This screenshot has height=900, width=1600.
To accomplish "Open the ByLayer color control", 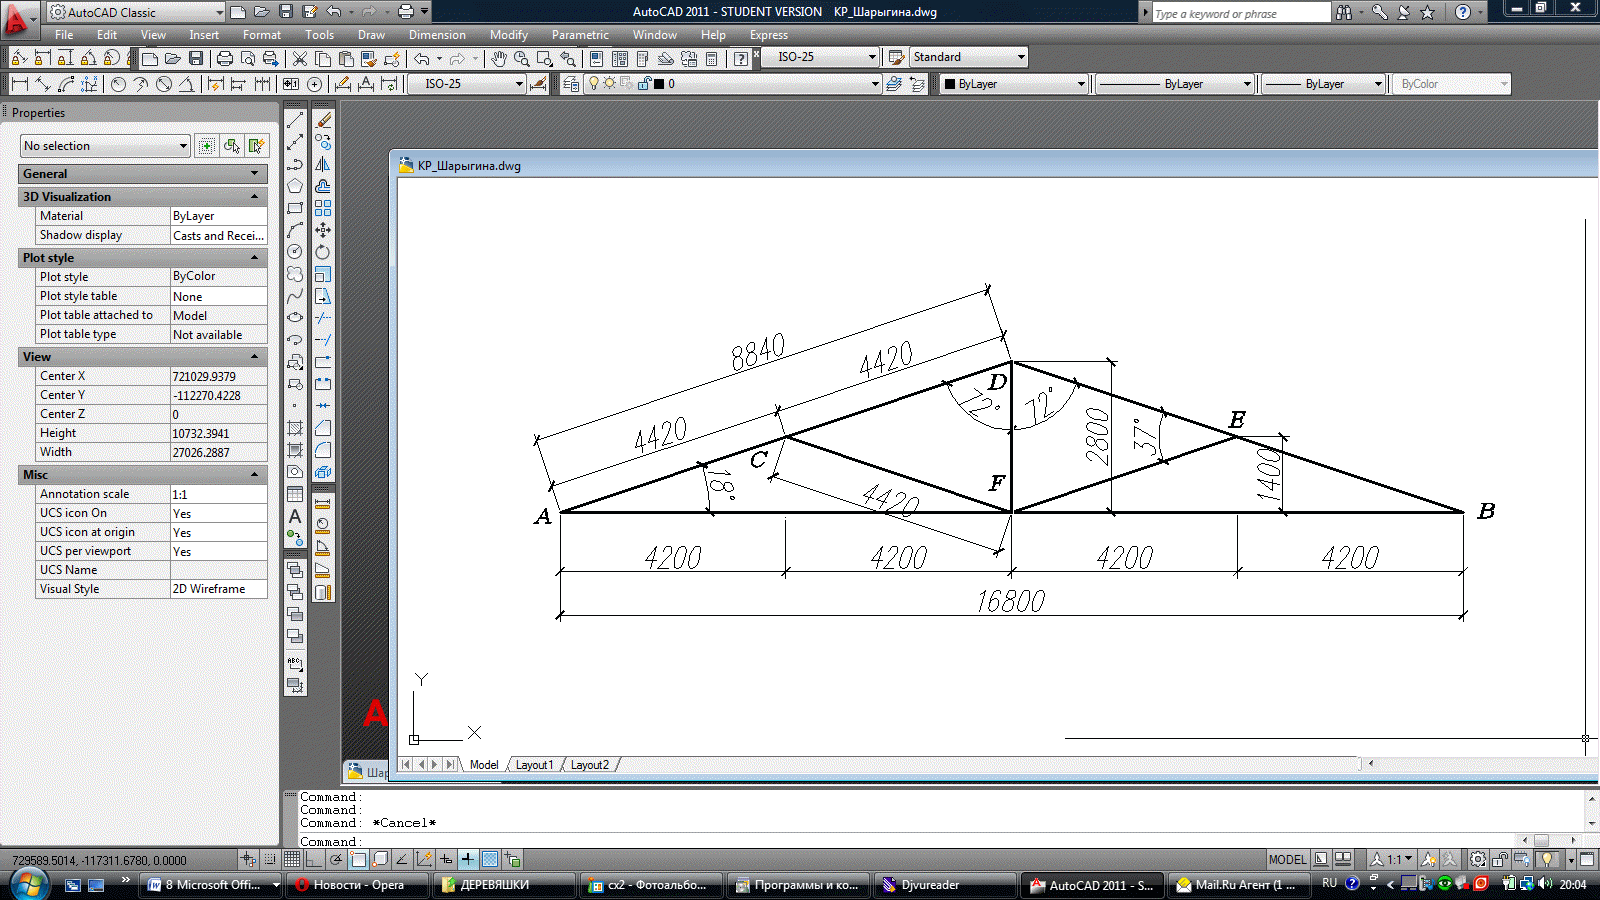I will [1014, 84].
